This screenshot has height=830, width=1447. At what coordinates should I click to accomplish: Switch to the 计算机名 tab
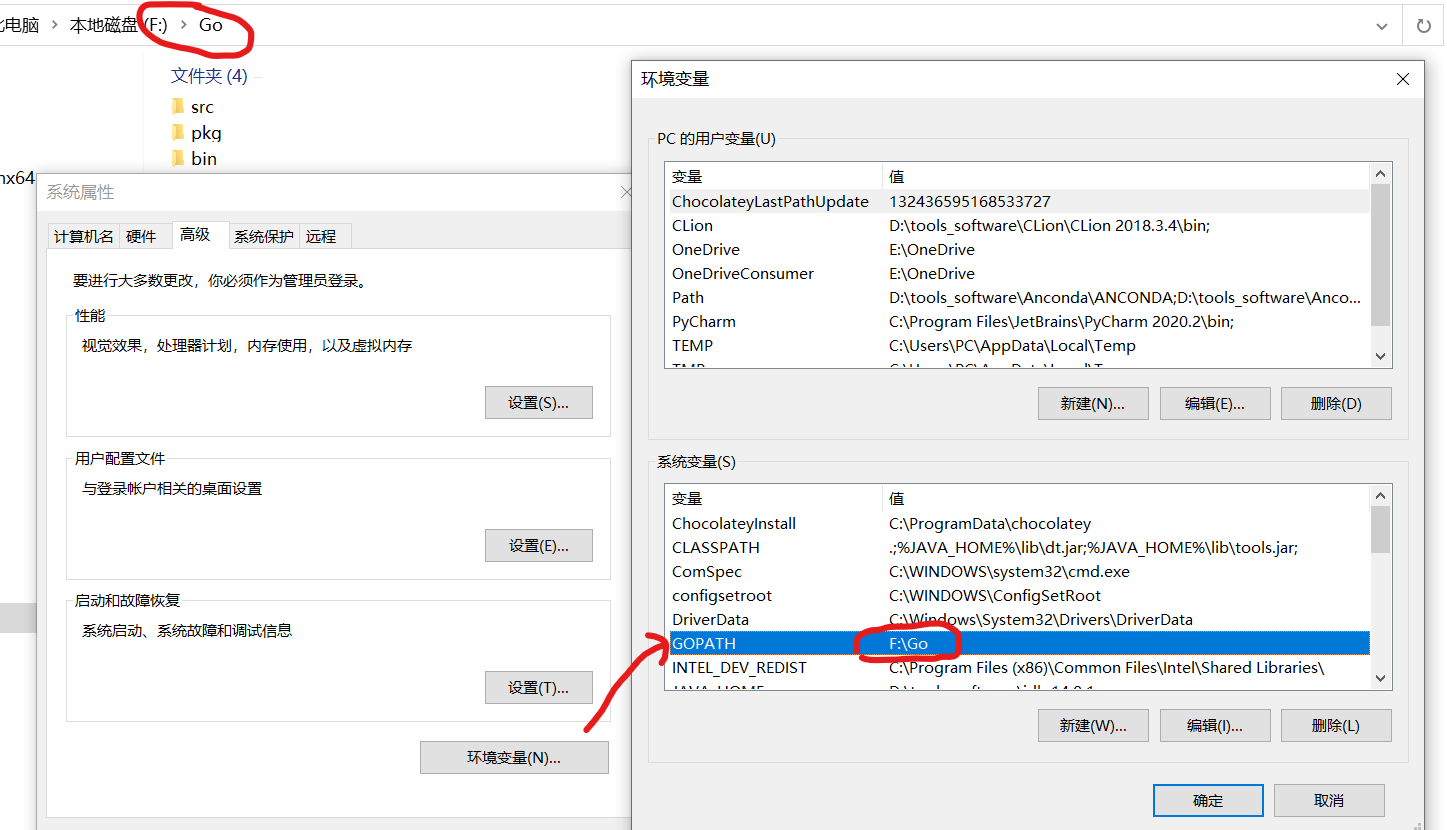[84, 236]
